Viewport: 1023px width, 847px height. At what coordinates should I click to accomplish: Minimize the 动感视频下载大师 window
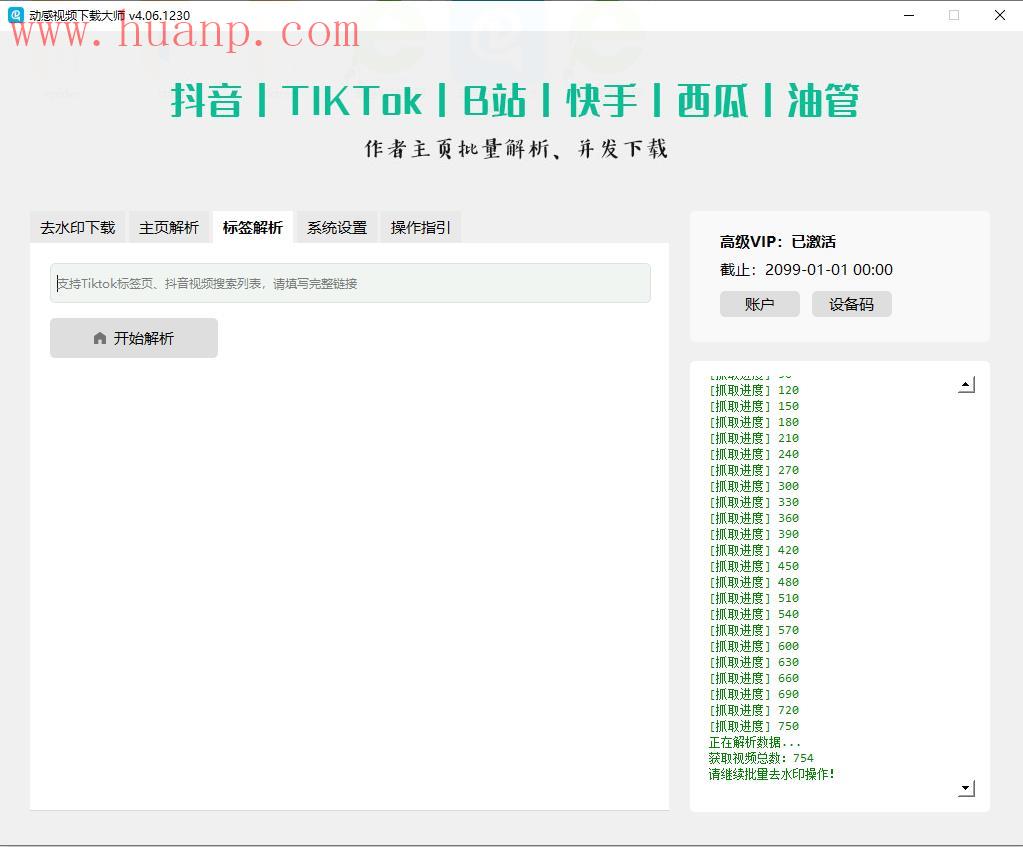pyautogui.click(x=909, y=15)
